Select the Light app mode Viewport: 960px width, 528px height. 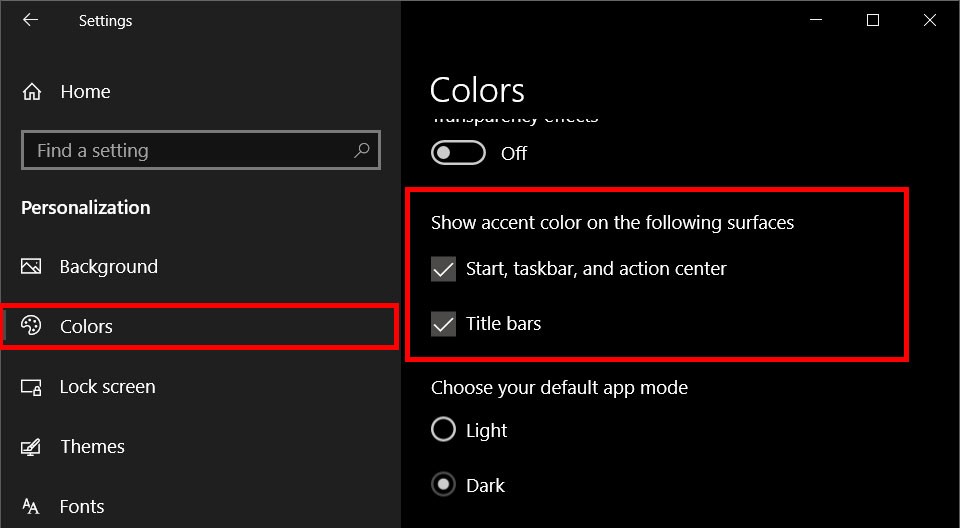[443, 430]
